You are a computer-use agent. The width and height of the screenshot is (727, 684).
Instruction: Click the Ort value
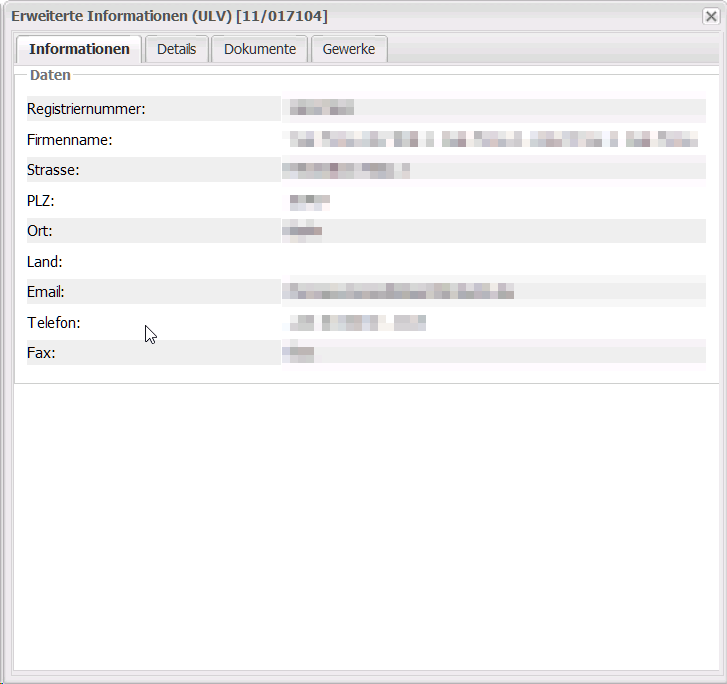tap(302, 231)
